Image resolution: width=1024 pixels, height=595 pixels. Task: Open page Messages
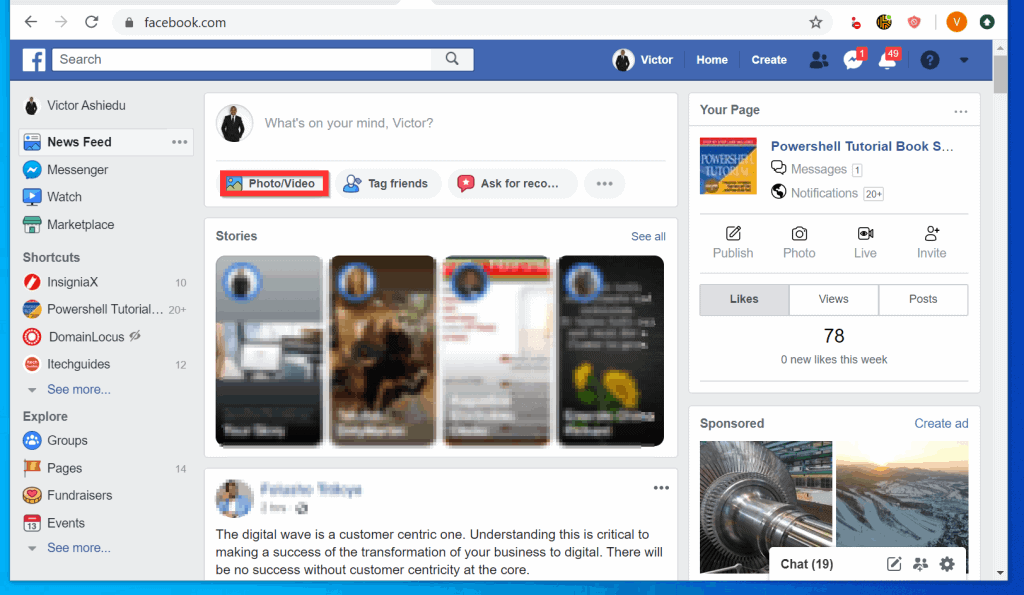click(816, 169)
